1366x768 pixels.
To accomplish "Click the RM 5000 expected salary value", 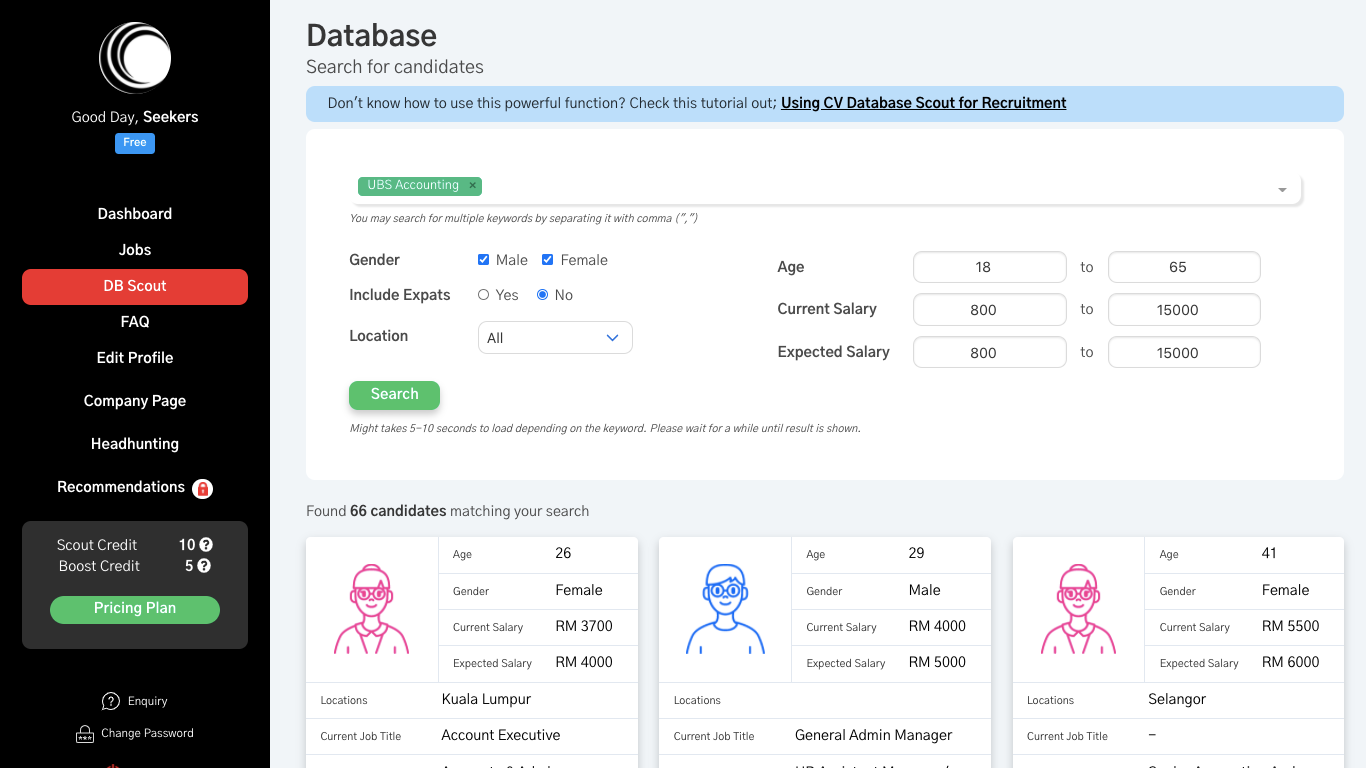I will pos(937,662).
